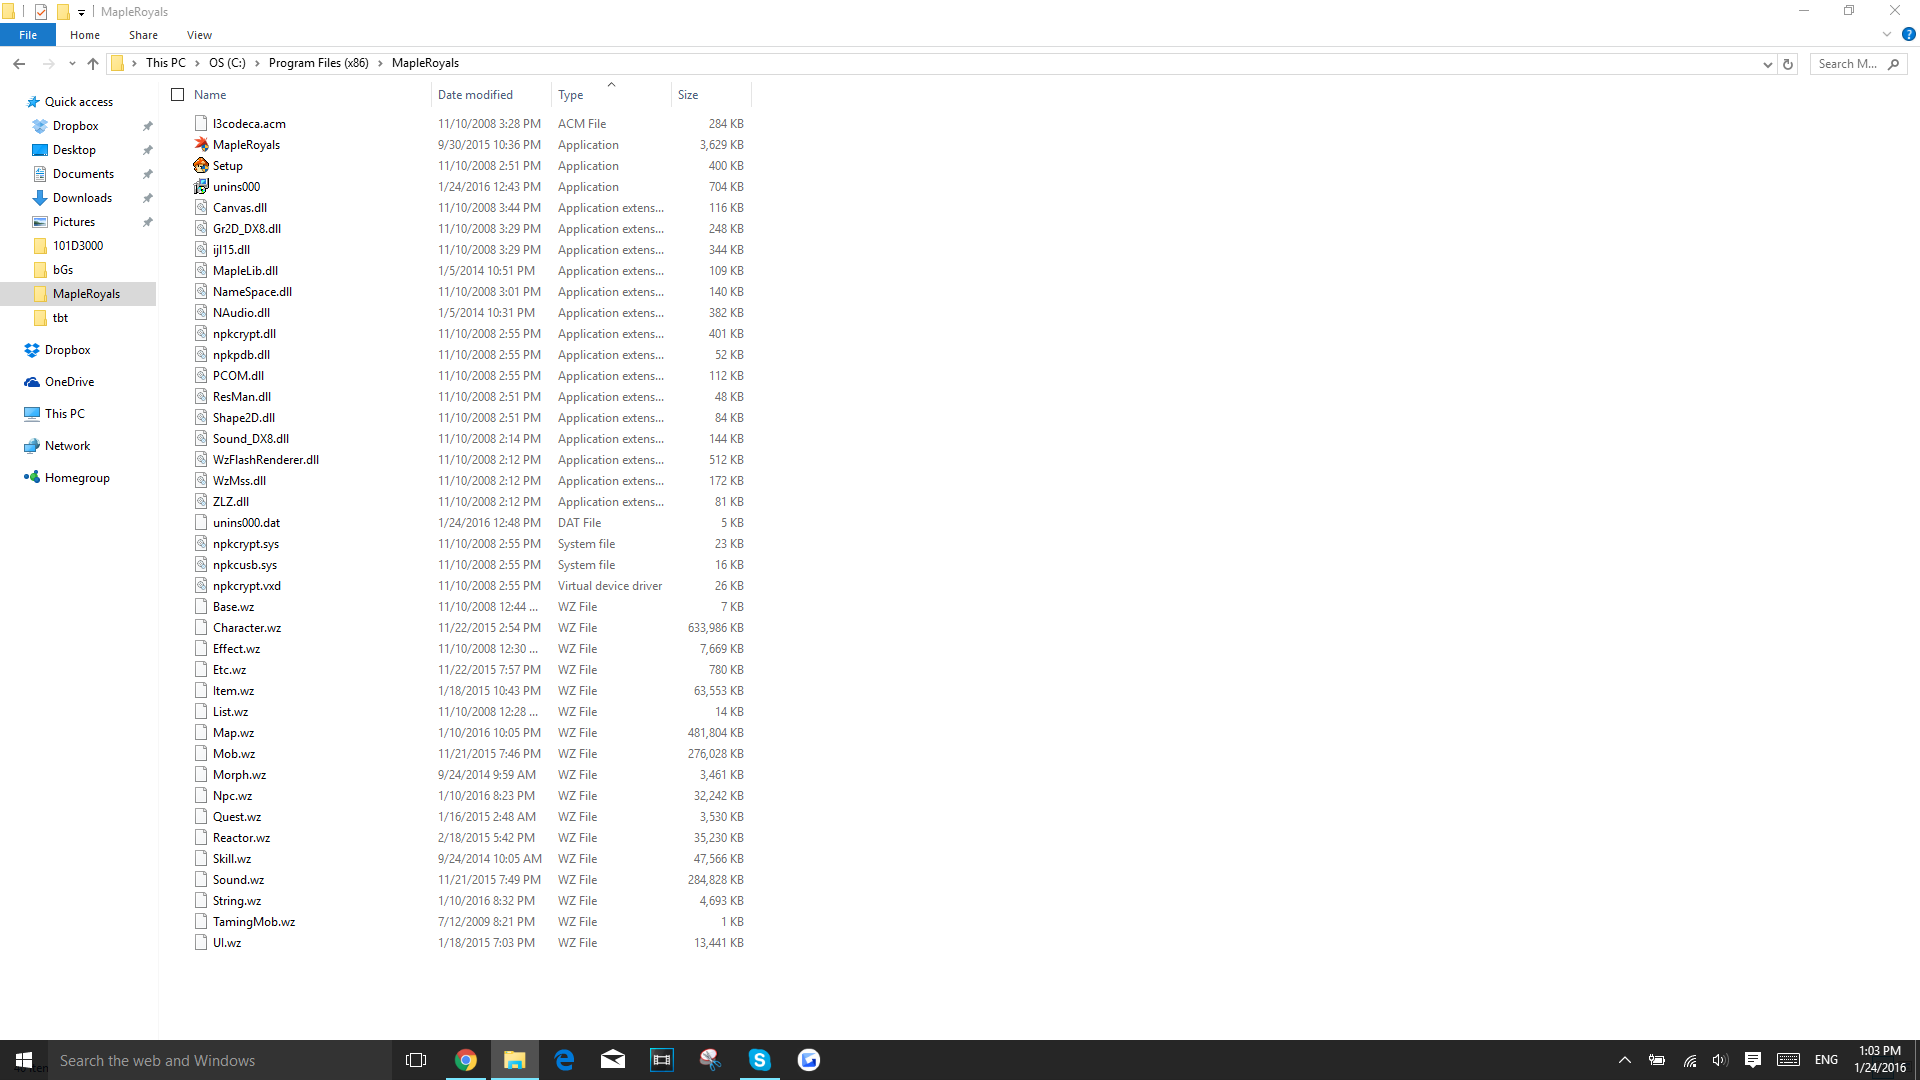Open the Customize Quick Access Toolbar dropdown
This screenshot has height=1080, width=1920.
pyautogui.click(x=82, y=12)
